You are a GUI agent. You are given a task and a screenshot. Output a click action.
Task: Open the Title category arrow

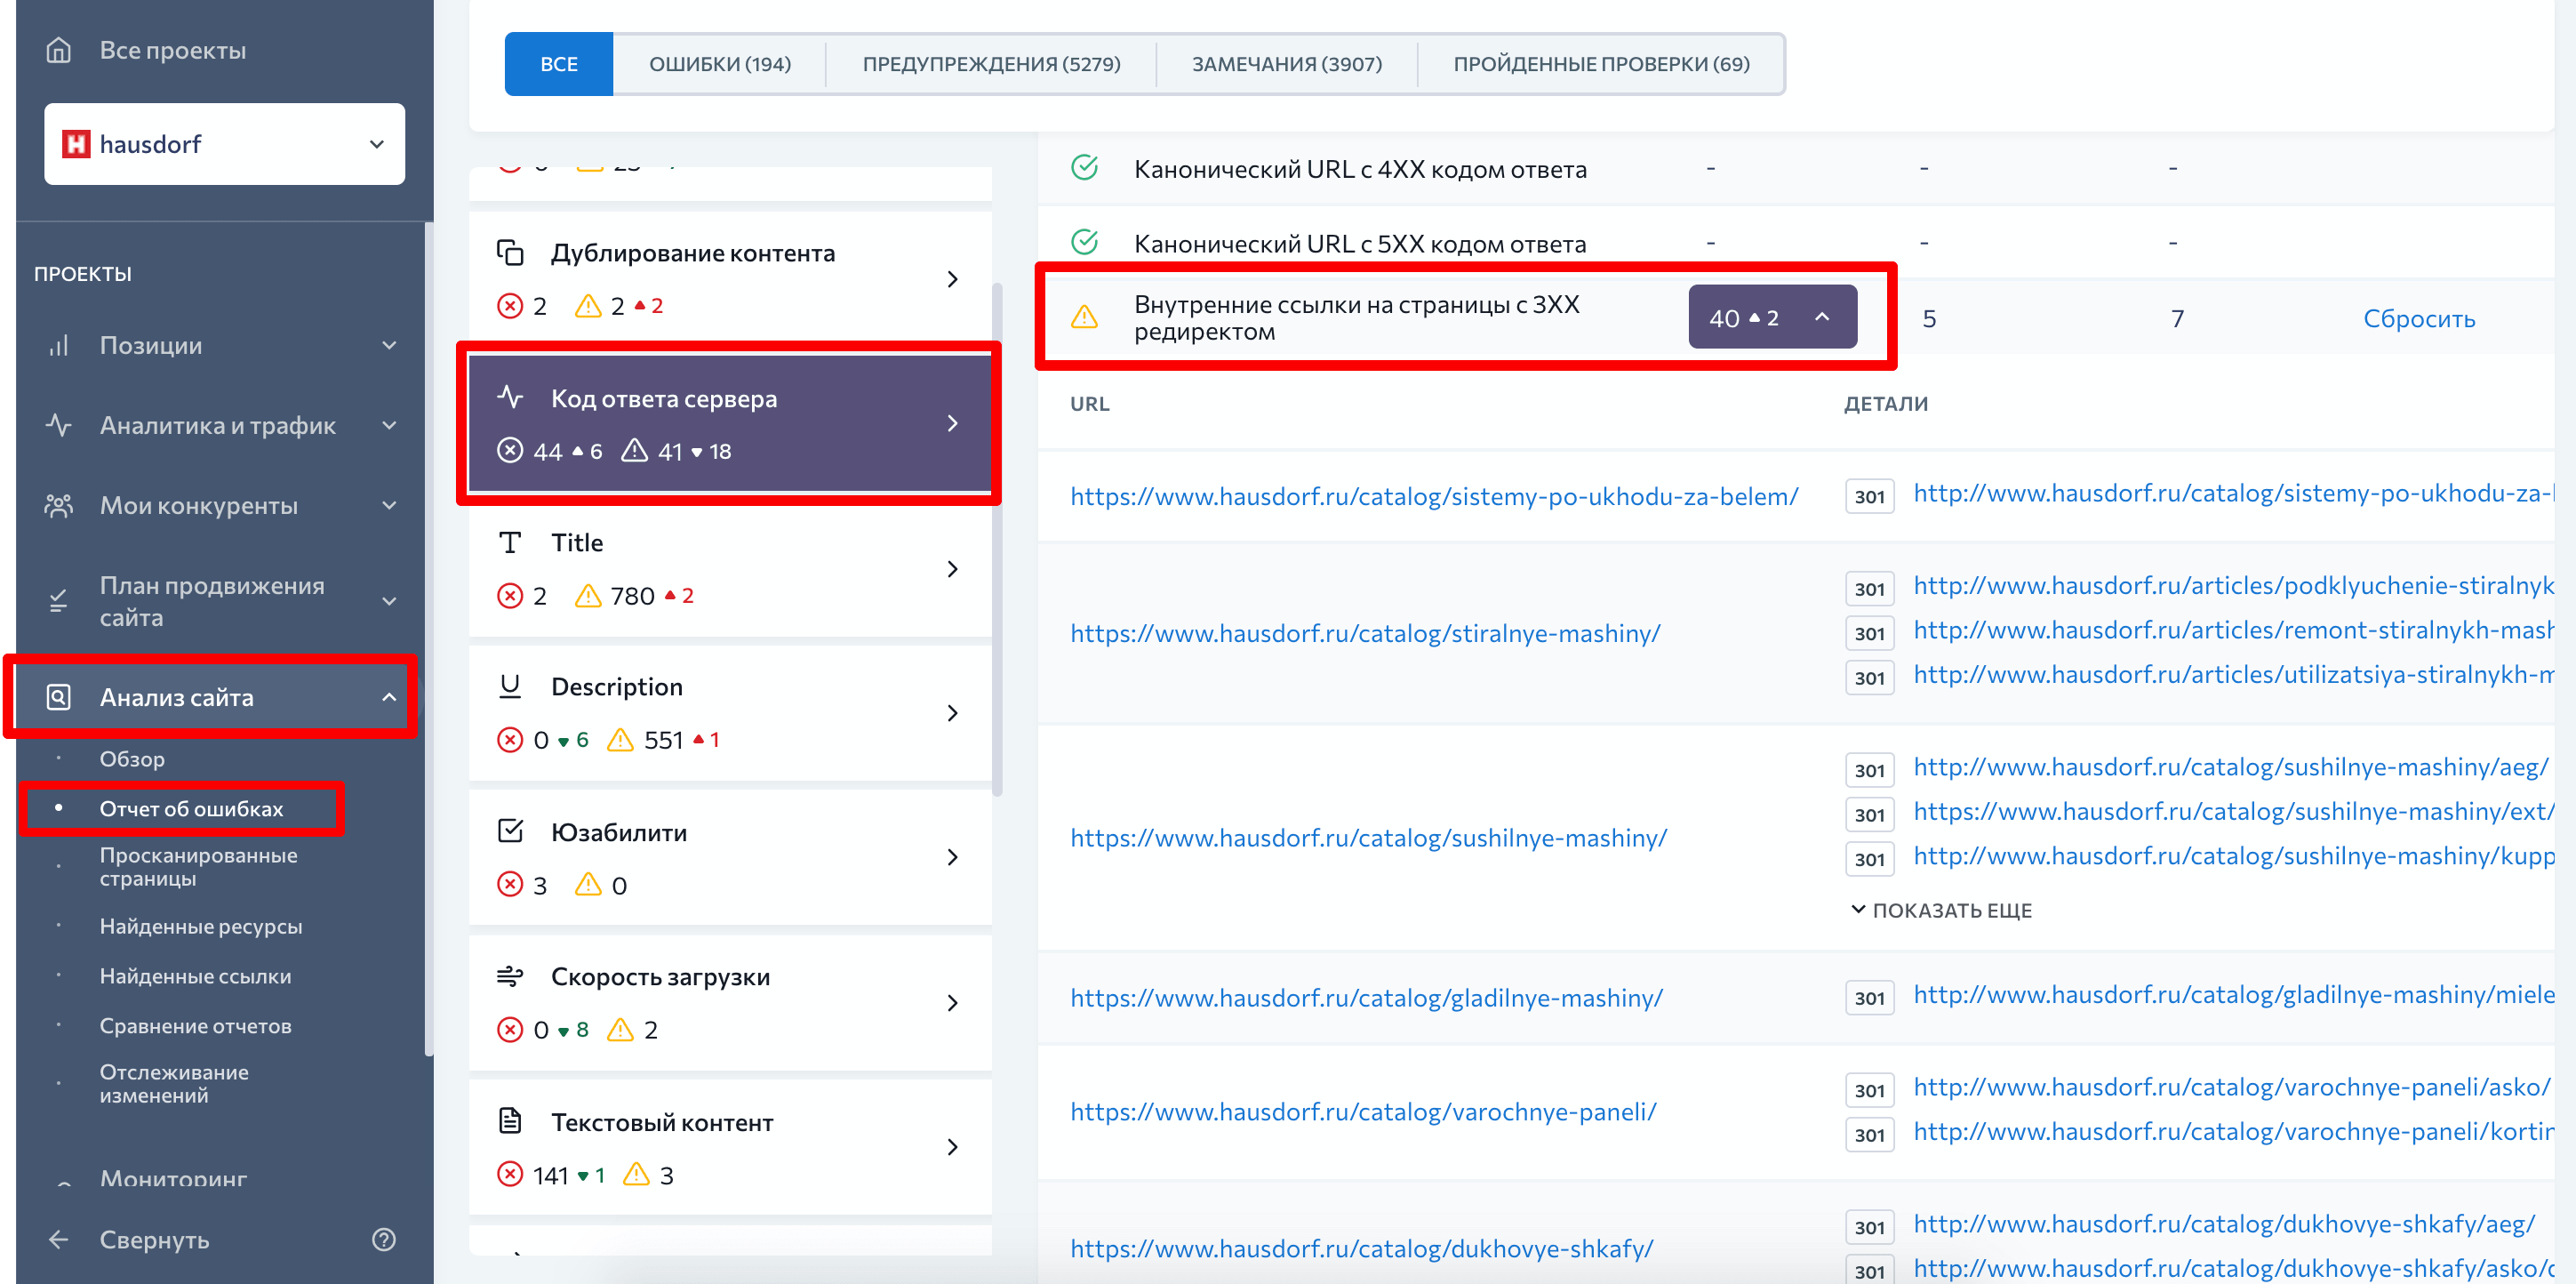click(x=952, y=569)
